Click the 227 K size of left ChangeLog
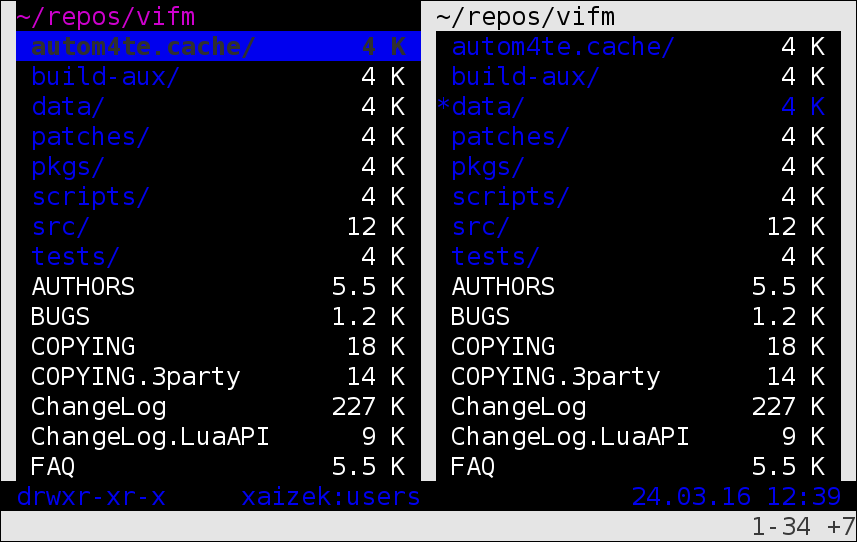The height and width of the screenshot is (542, 857). click(368, 407)
